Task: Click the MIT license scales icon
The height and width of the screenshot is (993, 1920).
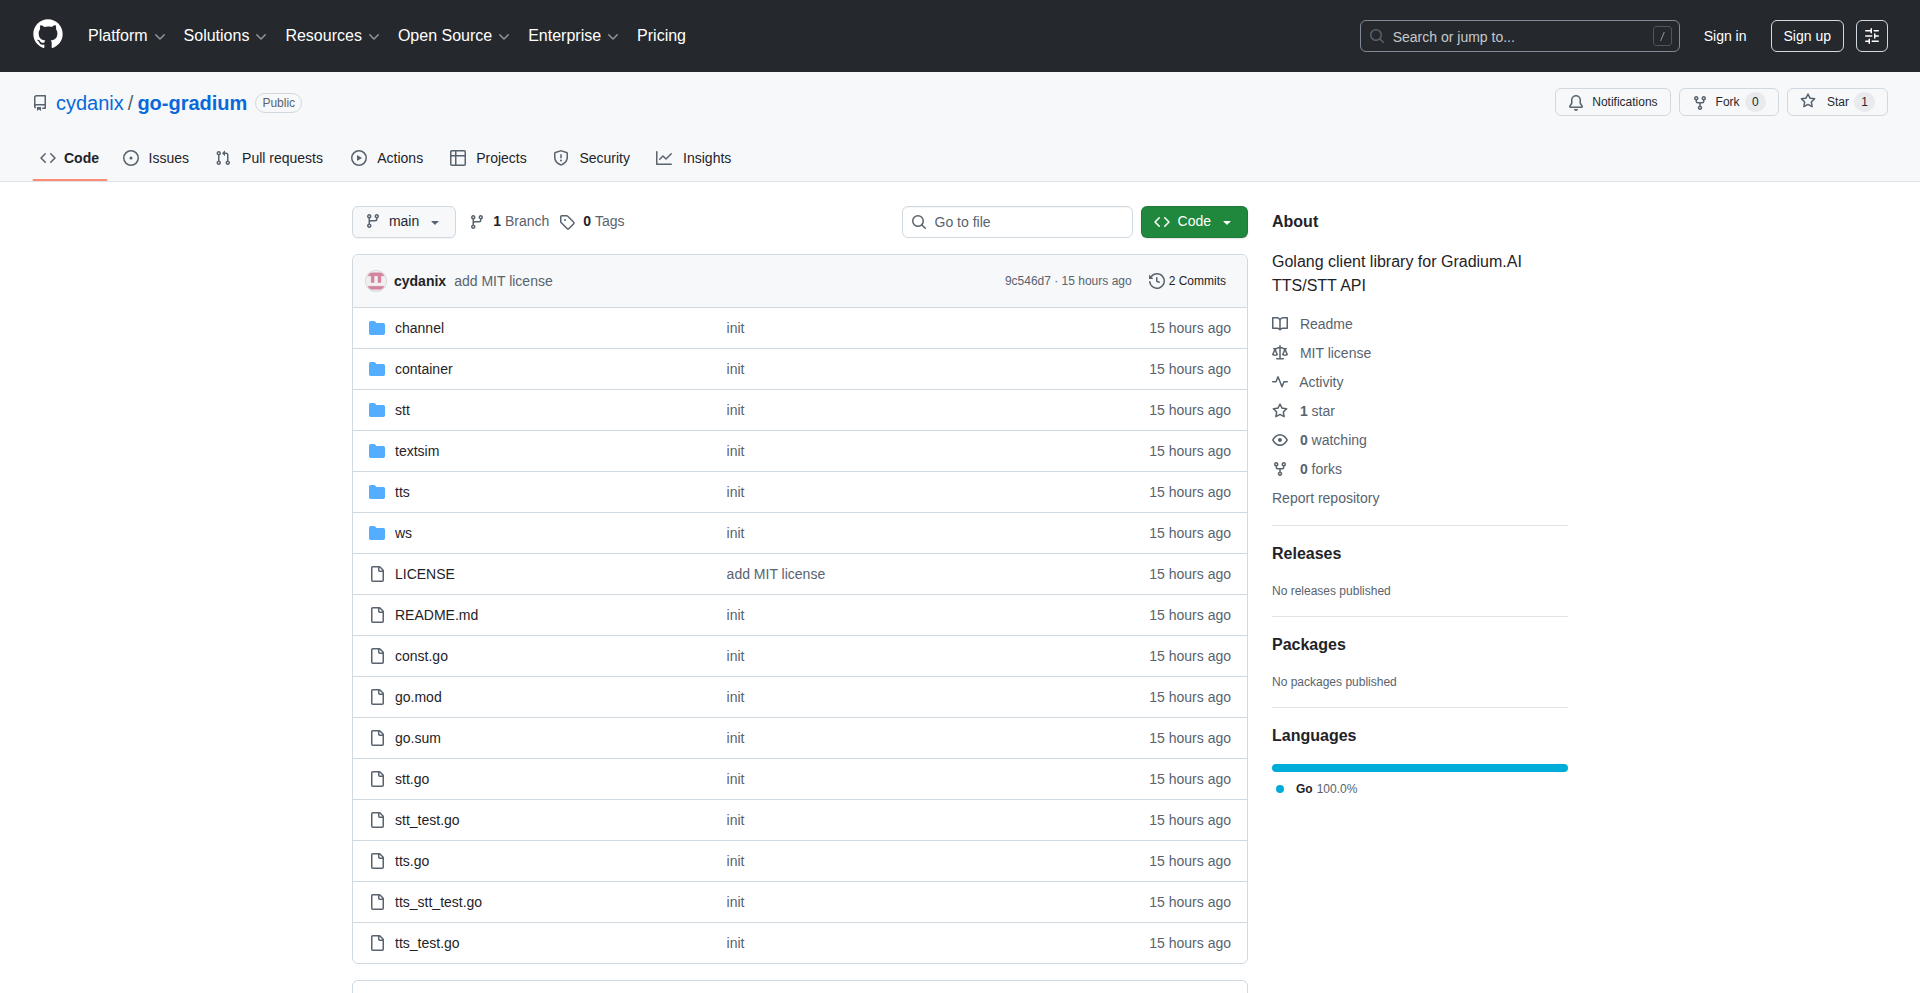Action: click(1280, 352)
